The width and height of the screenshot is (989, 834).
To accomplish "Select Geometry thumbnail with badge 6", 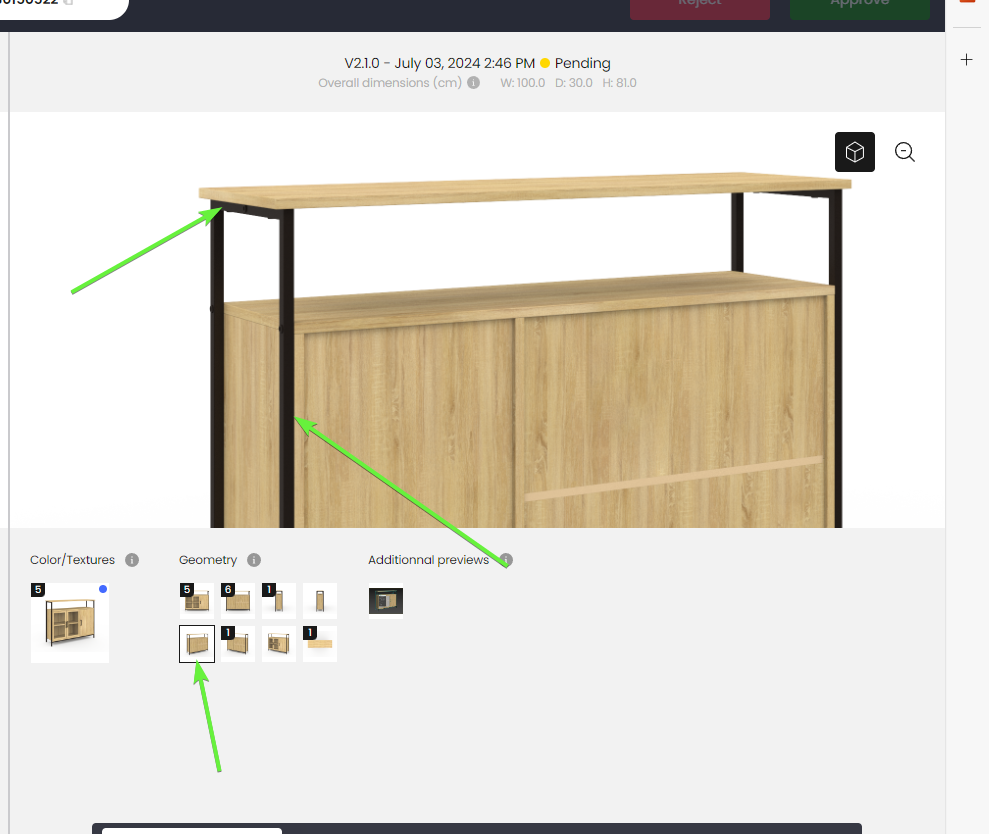I will pos(238,601).
